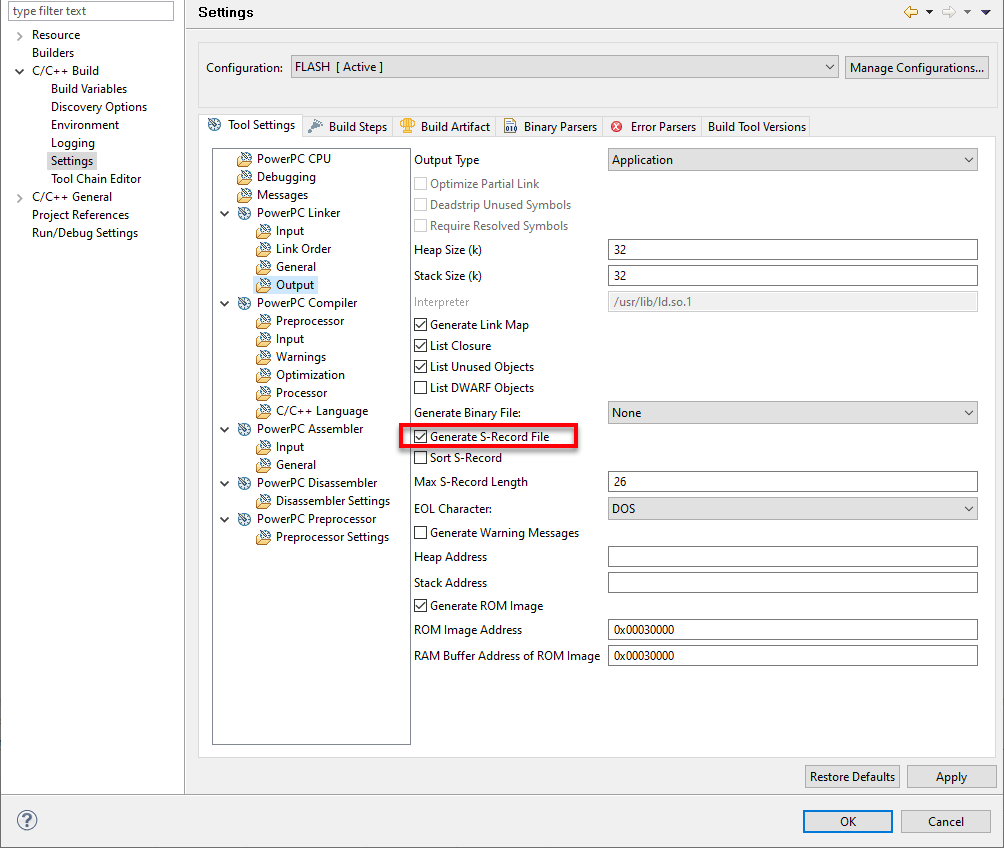This screenshot has height=848, width=1004.
Task: Switch to the Build Tool Versions tab
Action: [756, 126]
